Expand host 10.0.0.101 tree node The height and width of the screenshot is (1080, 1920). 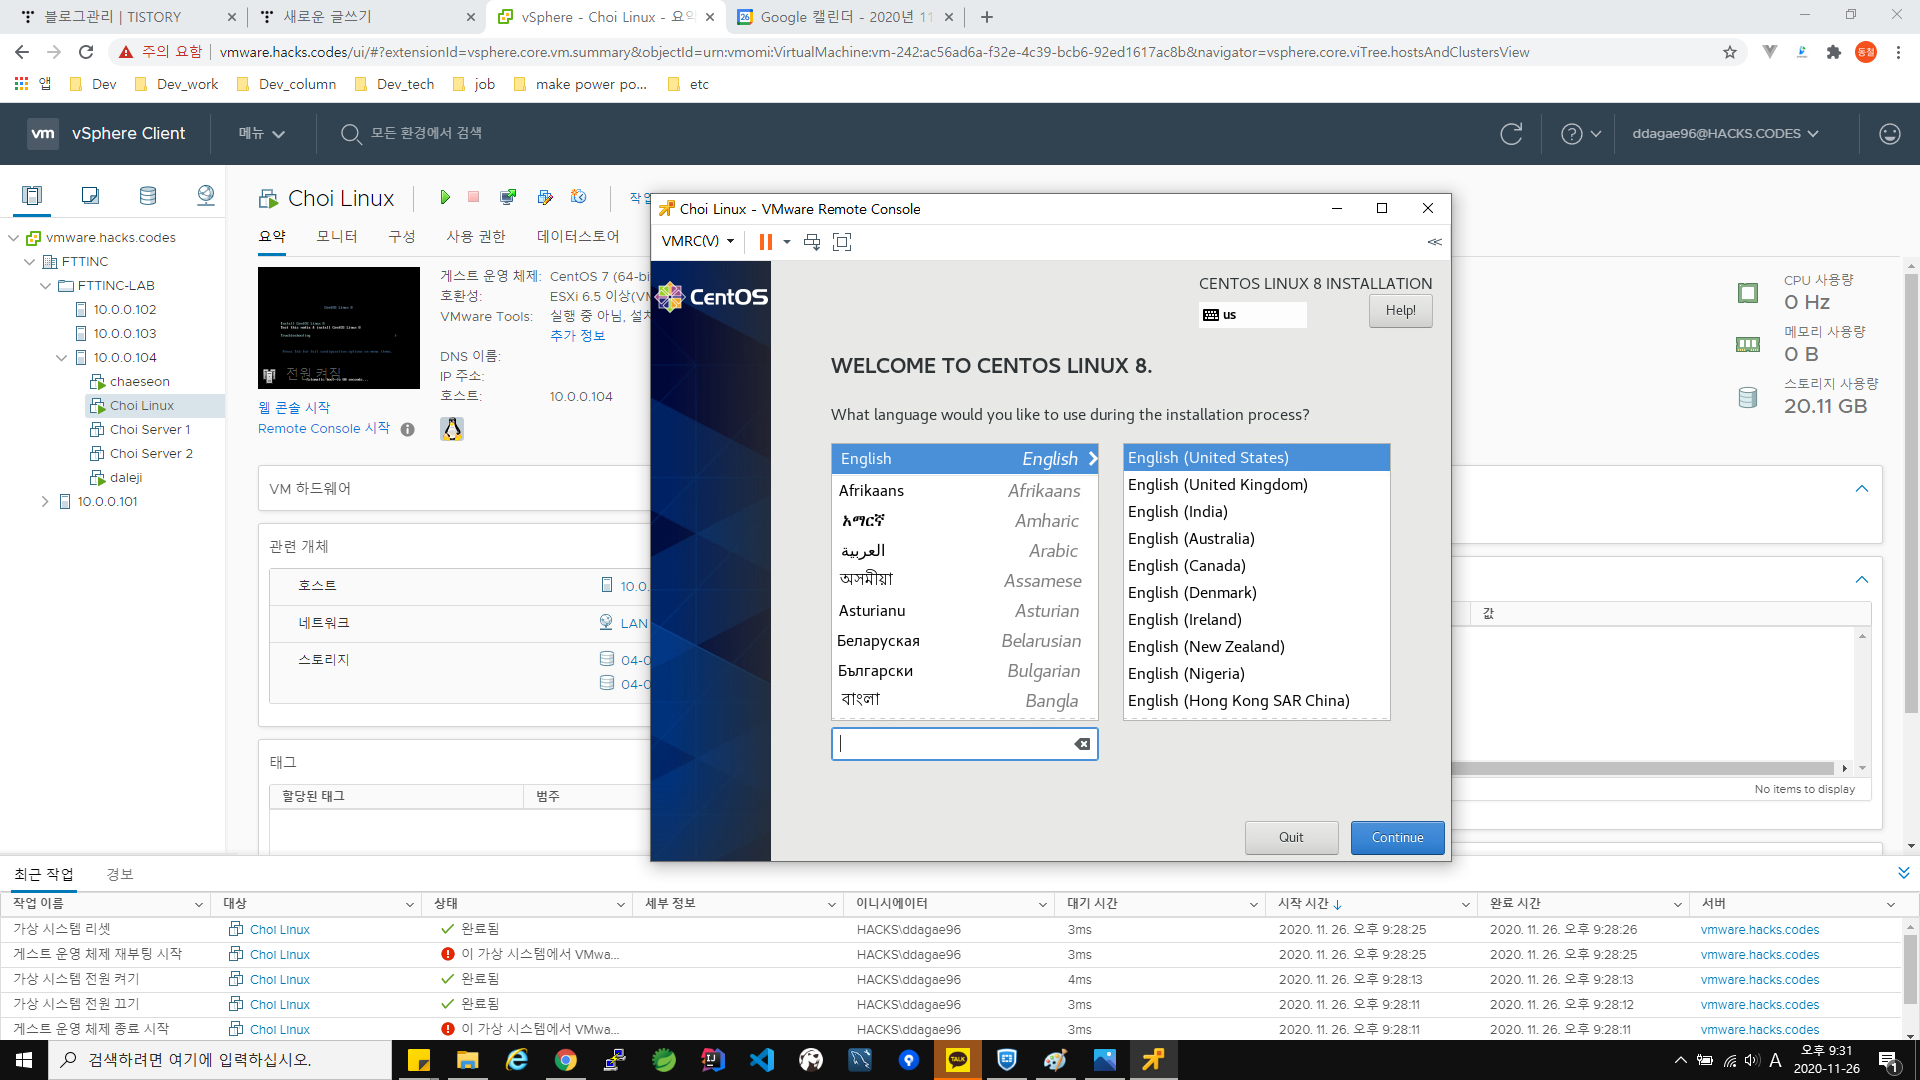45,501
